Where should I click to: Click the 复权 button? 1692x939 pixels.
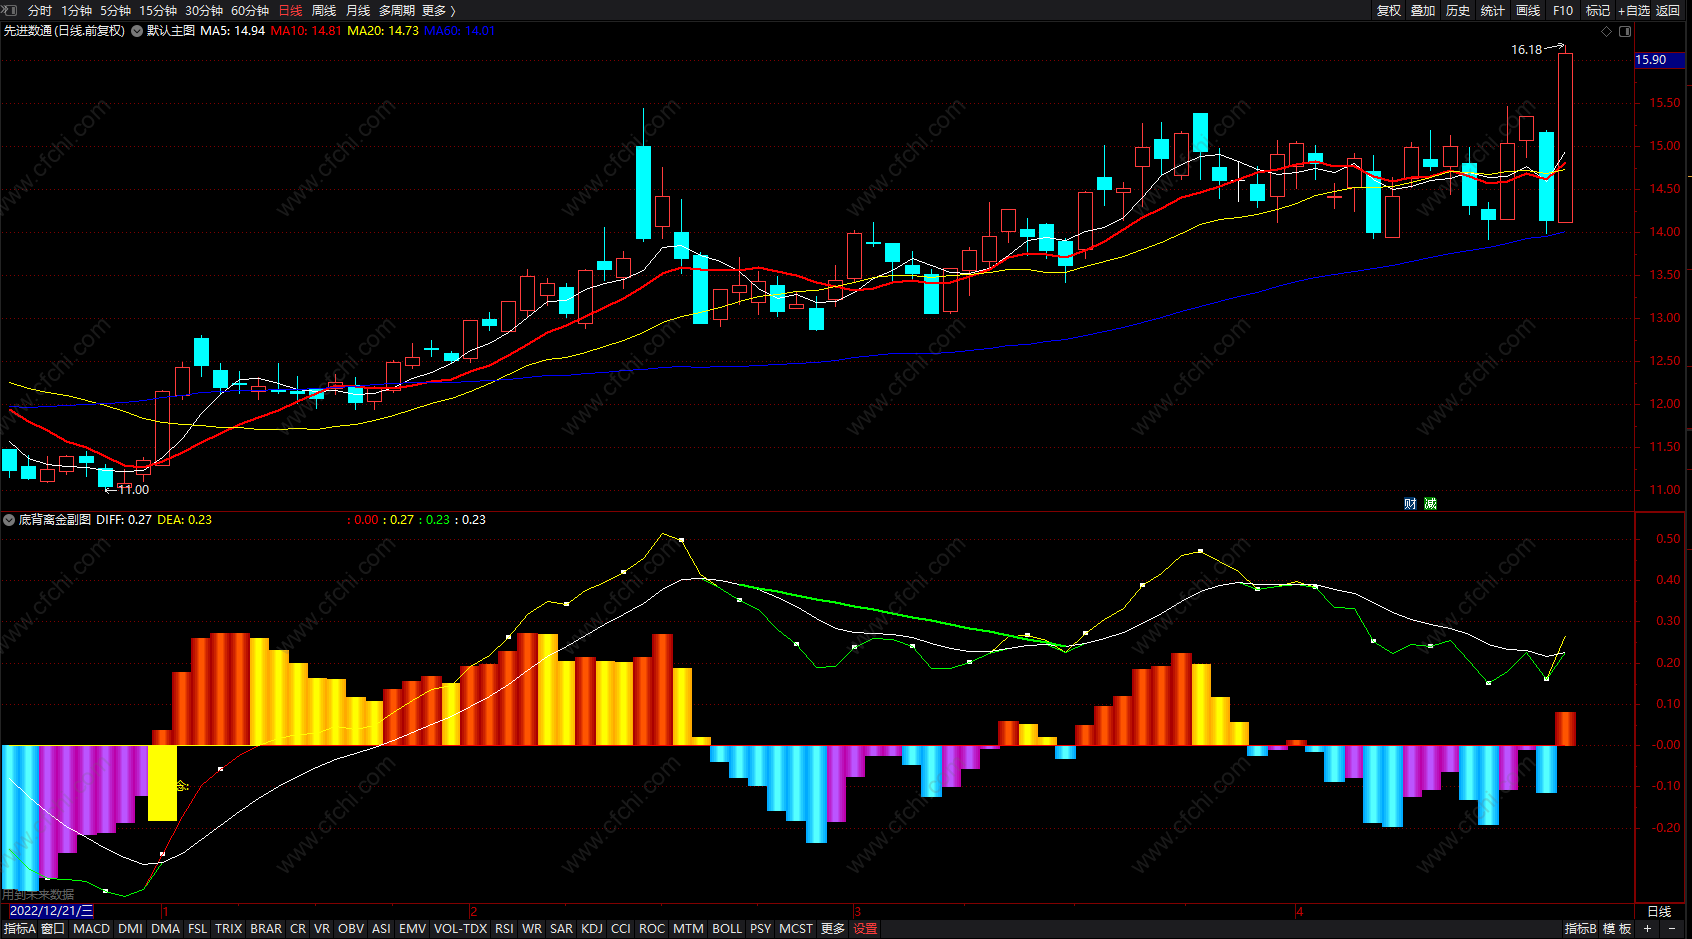point(1389,10)
